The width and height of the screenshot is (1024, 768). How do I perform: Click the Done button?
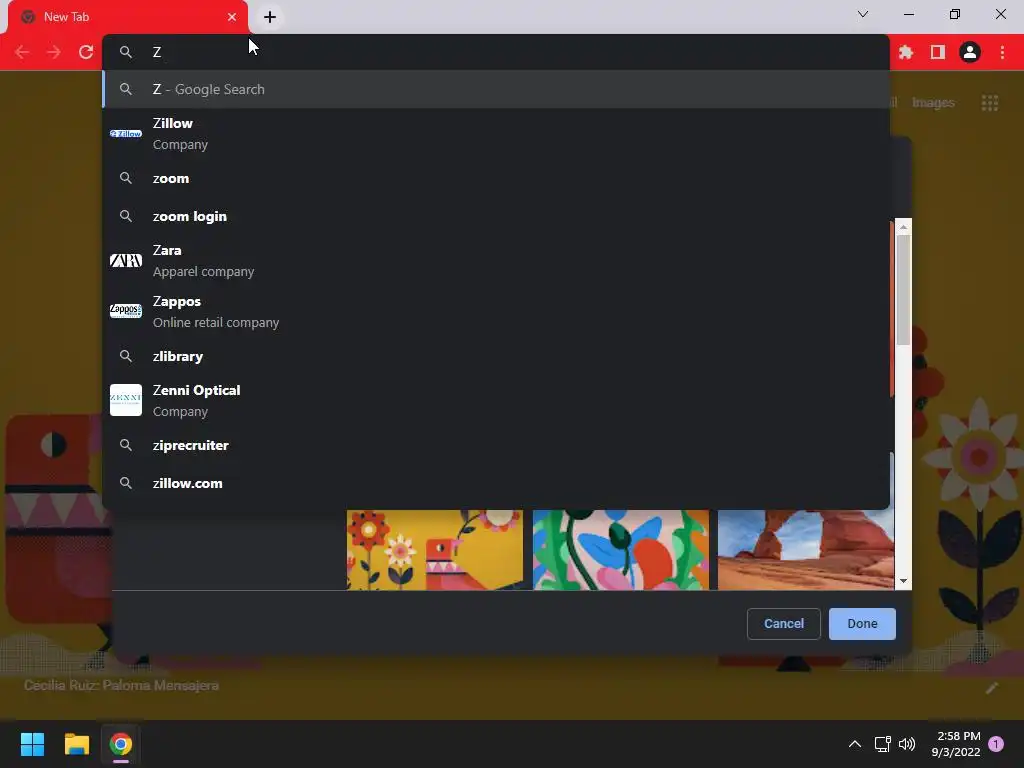[862, 624]
